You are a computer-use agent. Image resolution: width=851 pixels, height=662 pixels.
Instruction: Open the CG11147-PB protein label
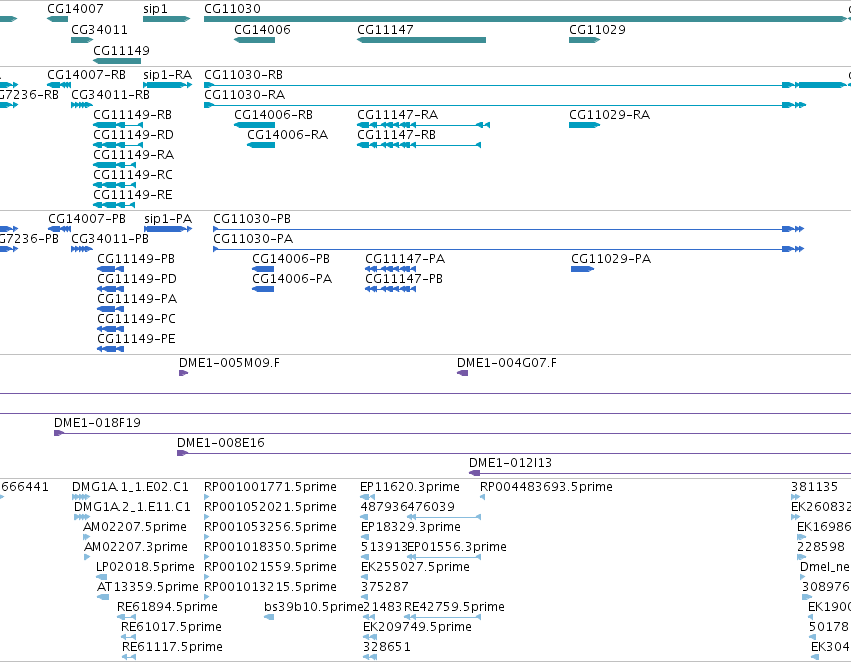coord(404,279)
